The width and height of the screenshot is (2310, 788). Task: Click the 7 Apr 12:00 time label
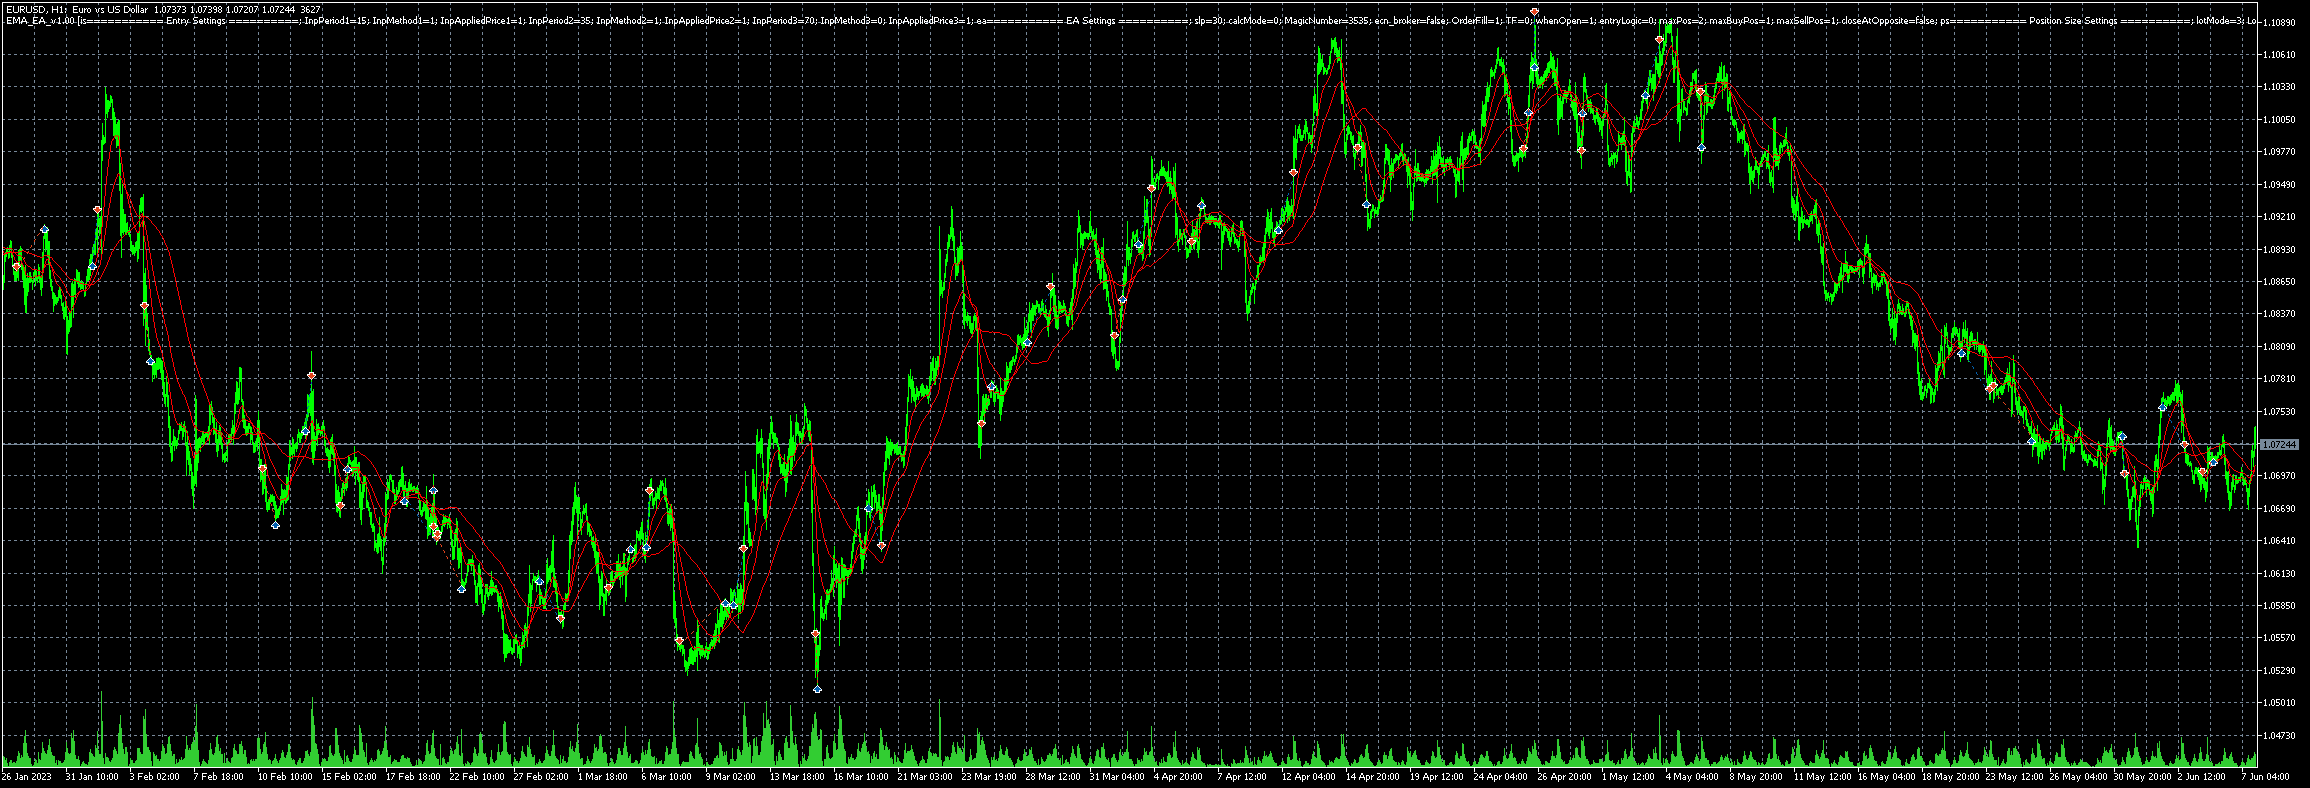(x=1242, y=777)
